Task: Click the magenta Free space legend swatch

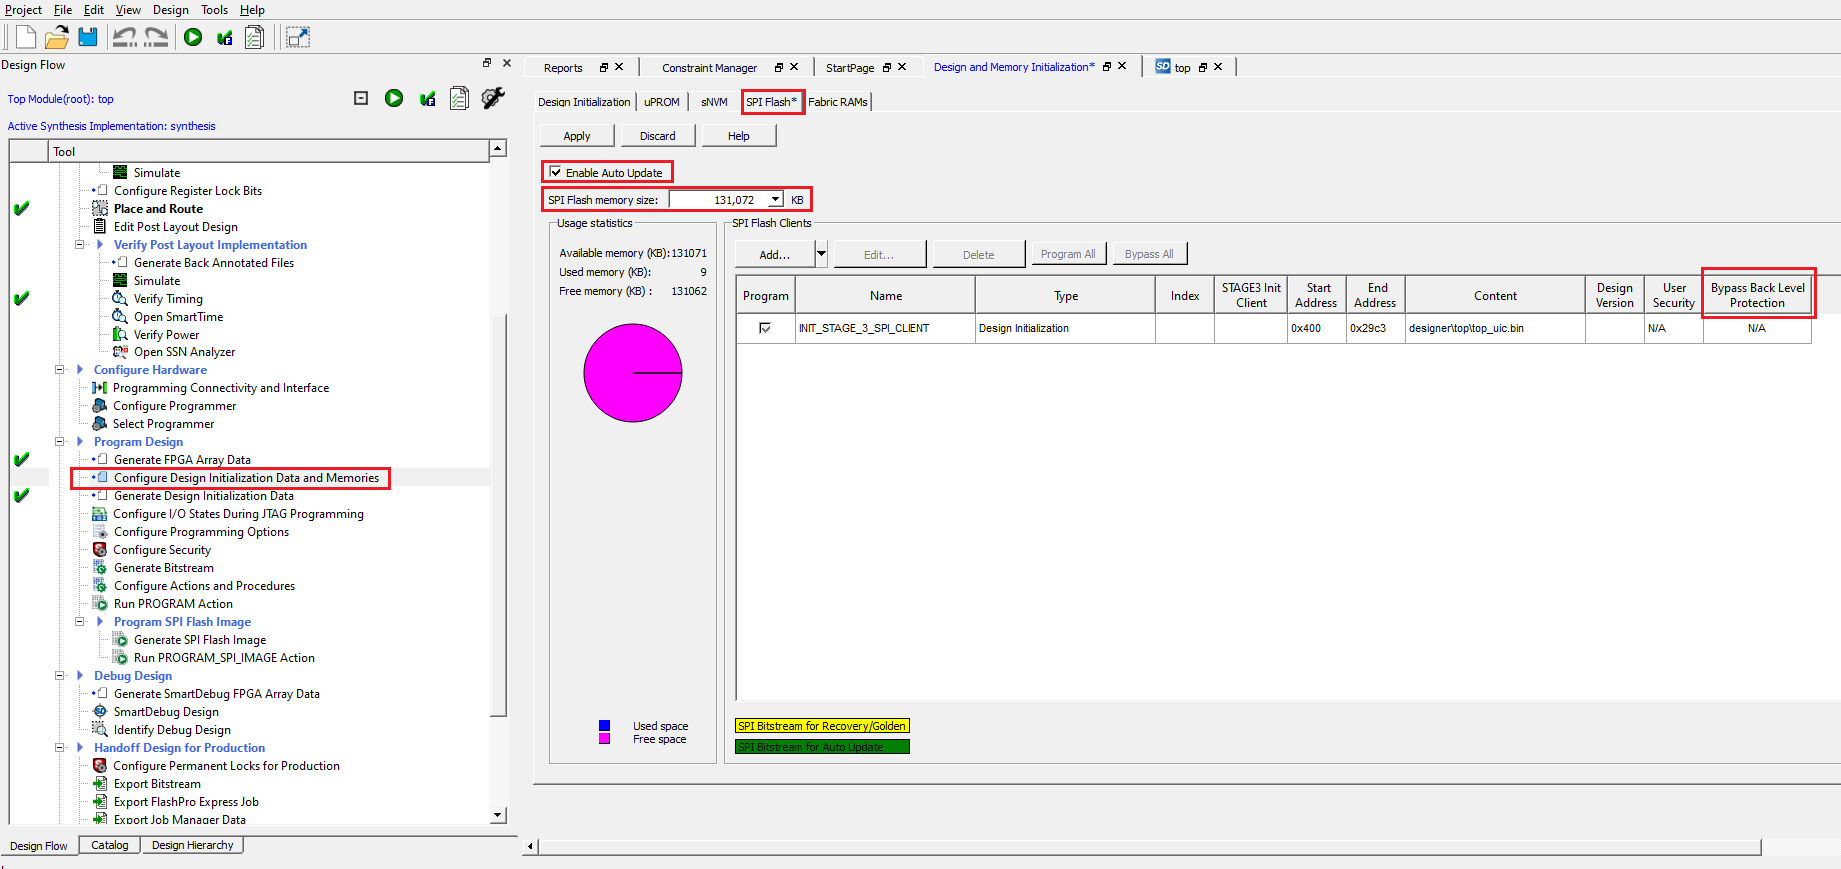Action: pyautogui.click(x=604, y=739)
